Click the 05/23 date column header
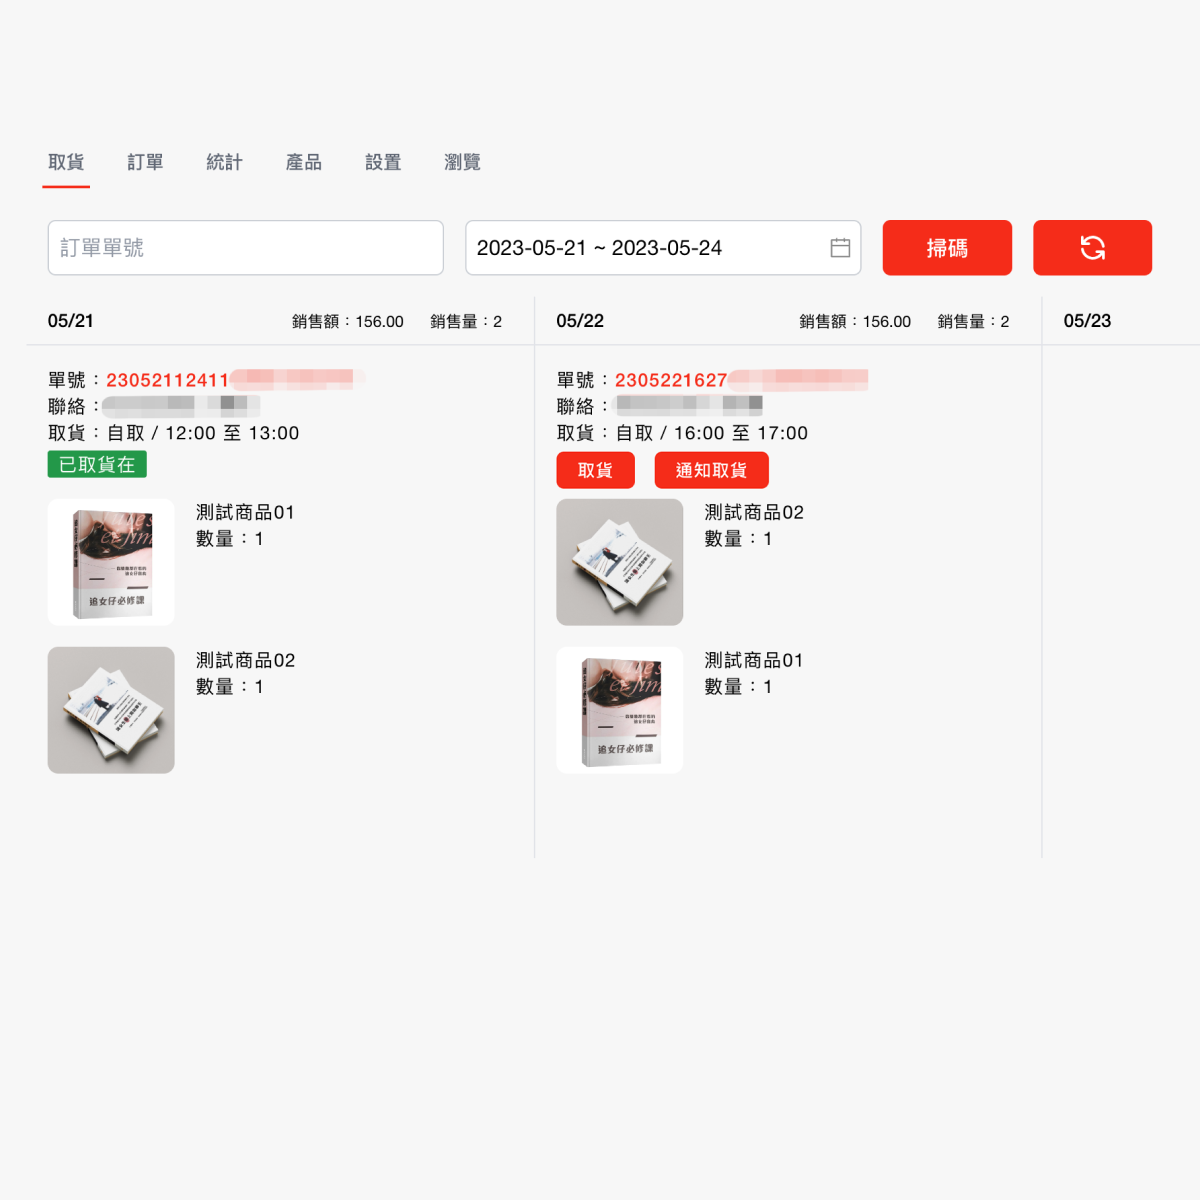This screenshot has width=1200, height=1200. point(1087,320)
